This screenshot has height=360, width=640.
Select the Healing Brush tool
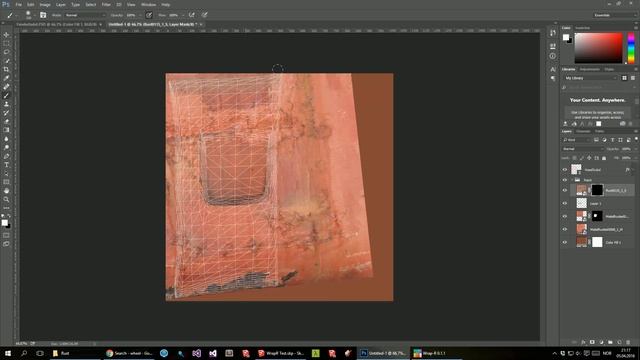point(6,87)
